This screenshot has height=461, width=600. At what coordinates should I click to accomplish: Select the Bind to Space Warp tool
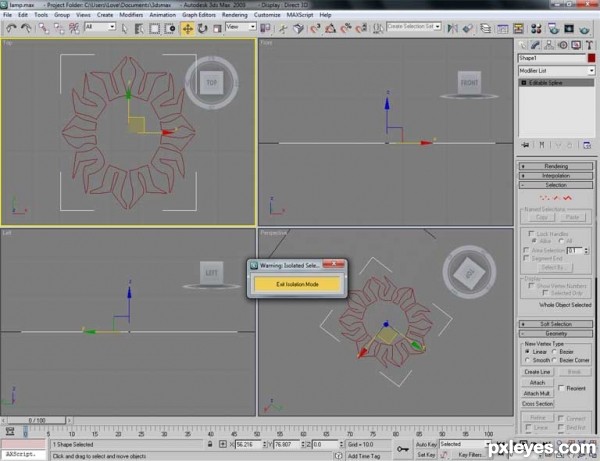coord(74,28)
